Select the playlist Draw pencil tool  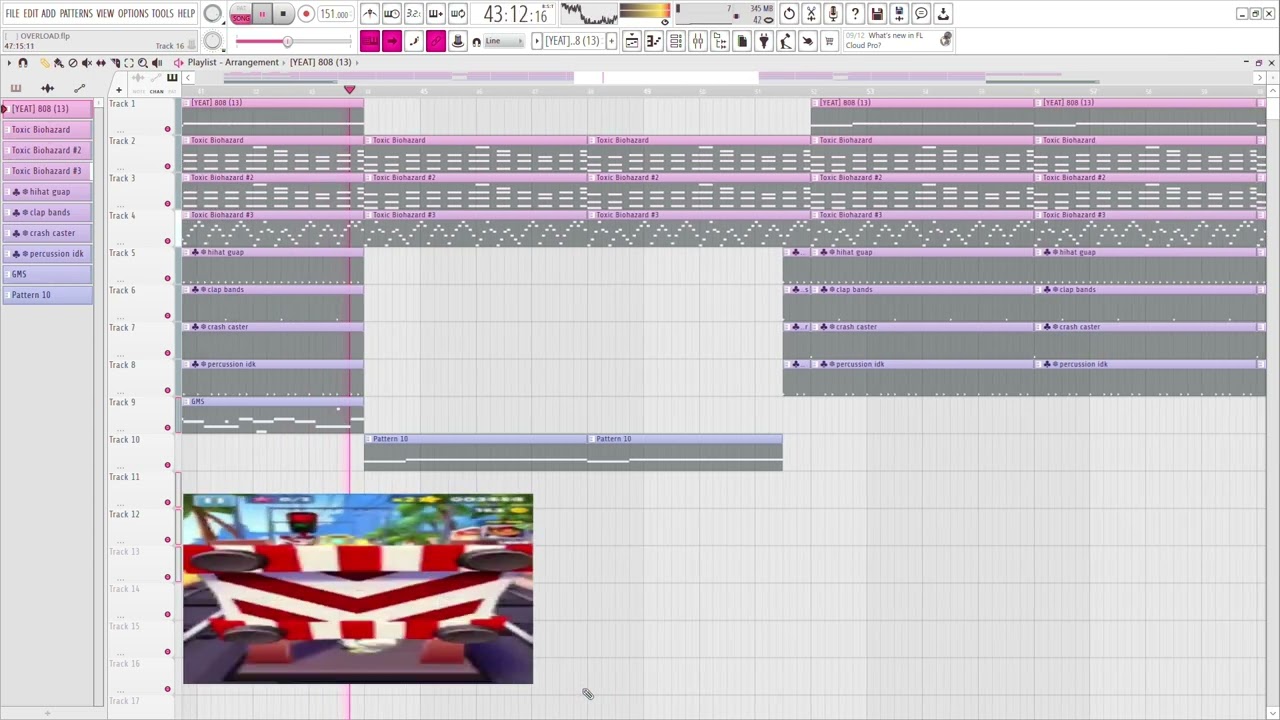(45, 63)
